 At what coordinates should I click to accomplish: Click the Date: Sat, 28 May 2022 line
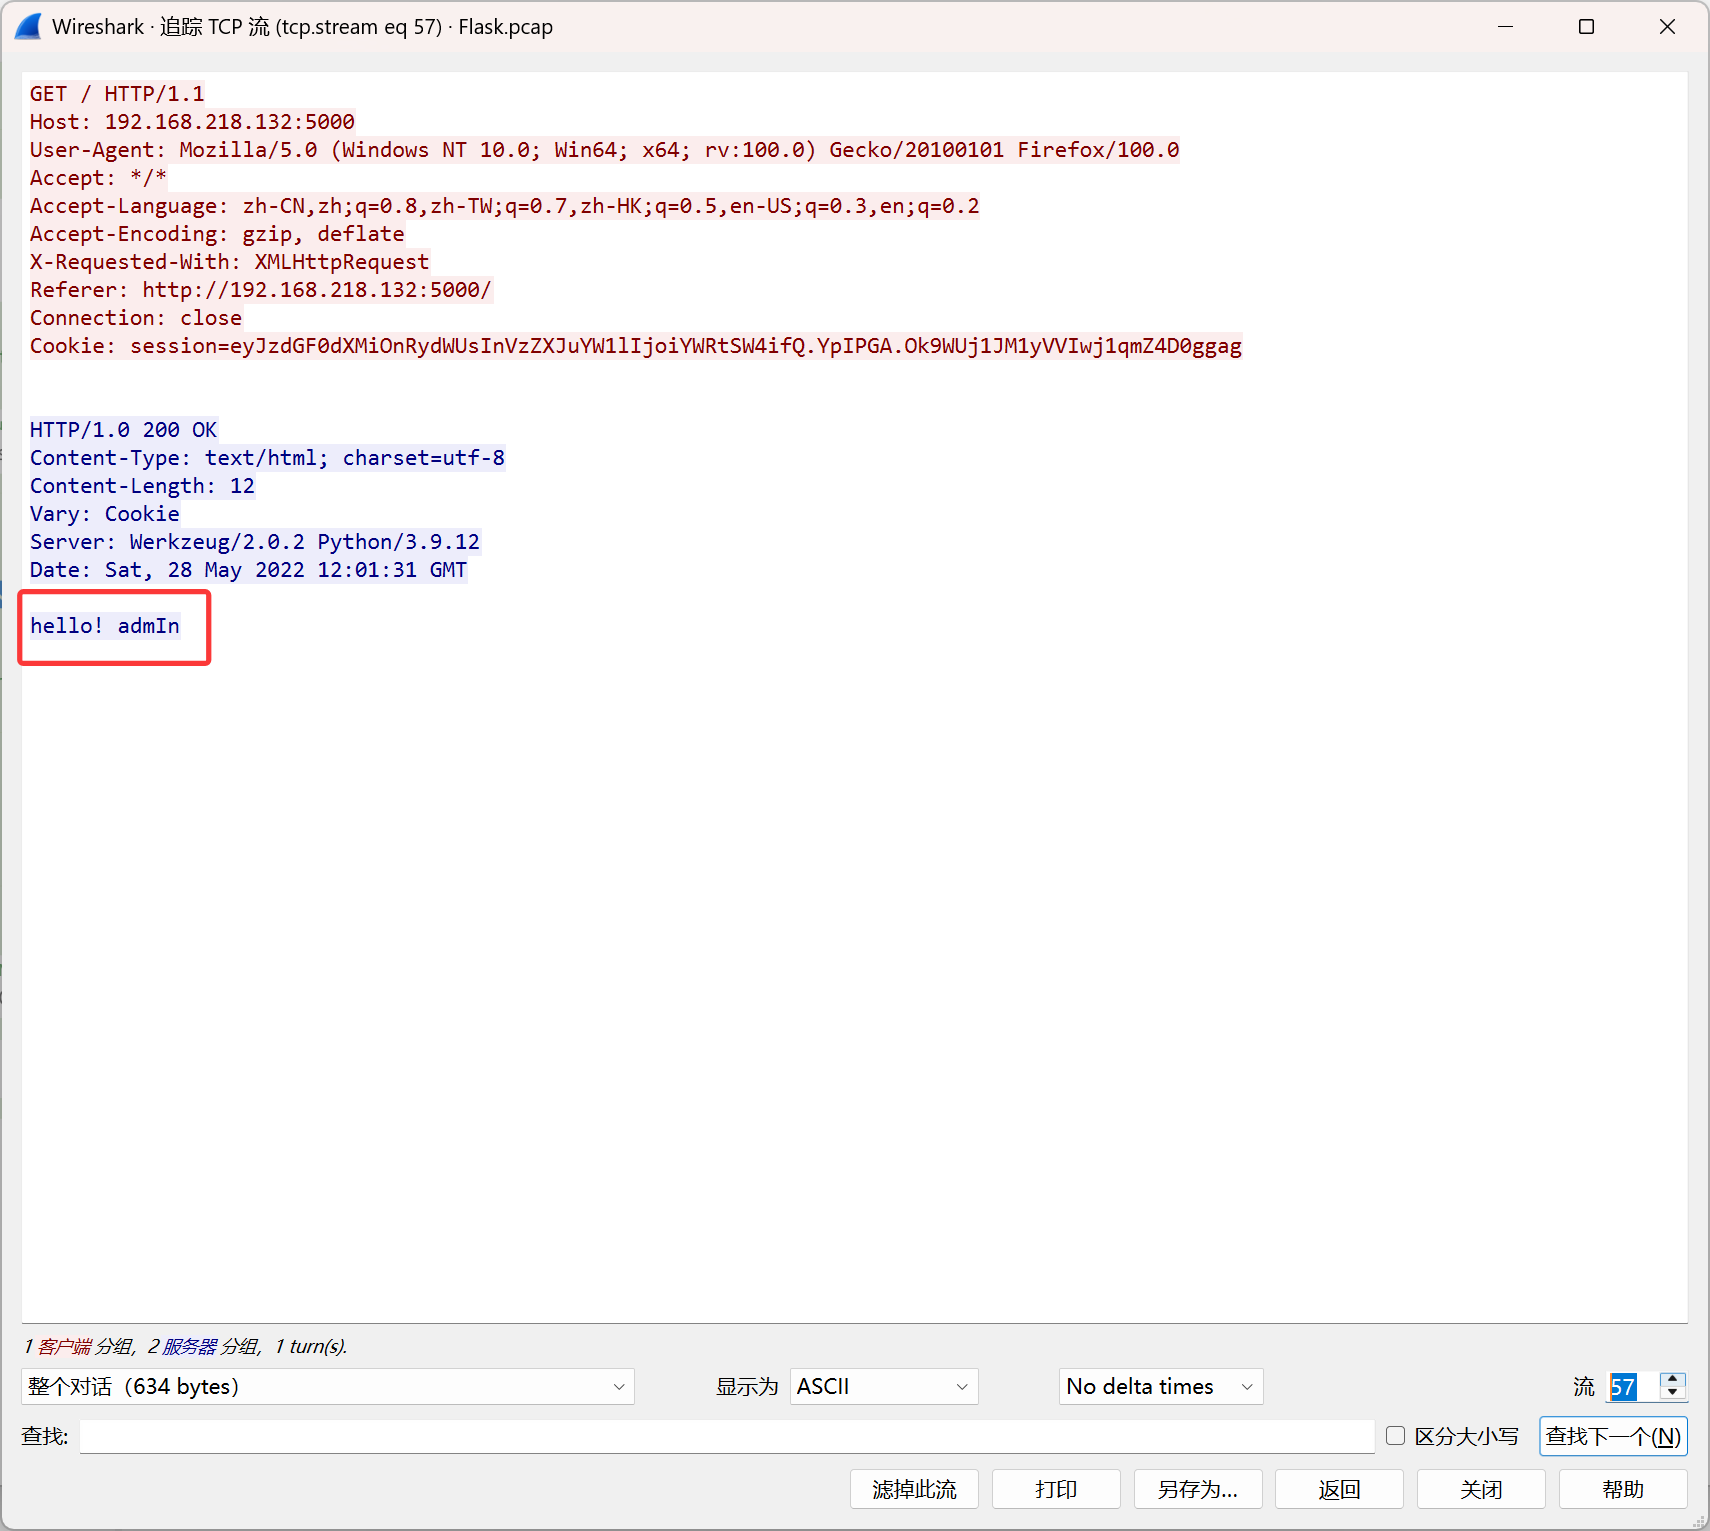[x=248, y=570]
